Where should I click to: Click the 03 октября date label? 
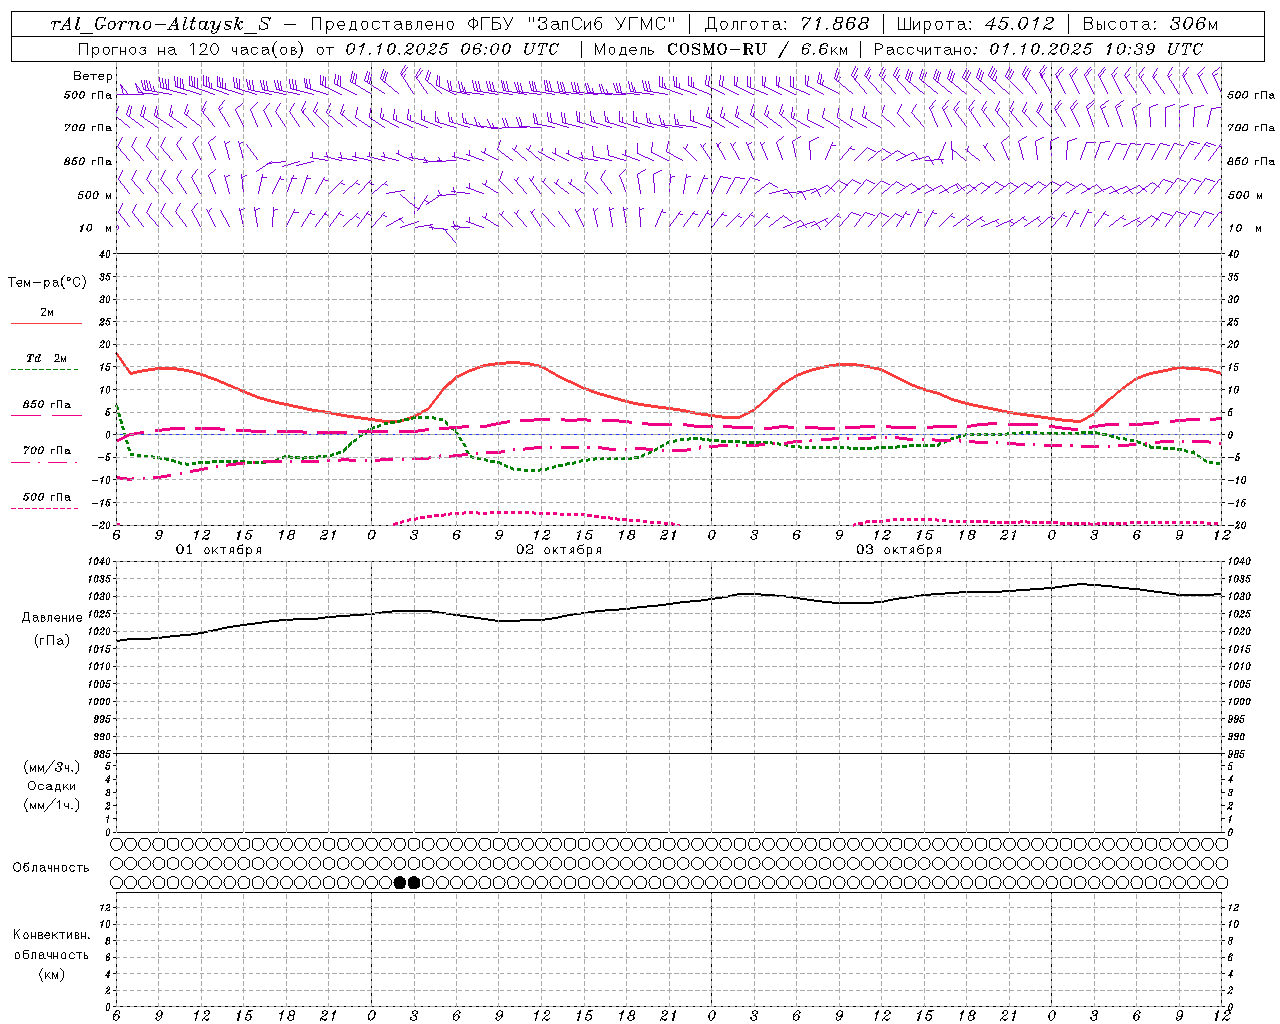pyautogui.click(x=899, y=550)
